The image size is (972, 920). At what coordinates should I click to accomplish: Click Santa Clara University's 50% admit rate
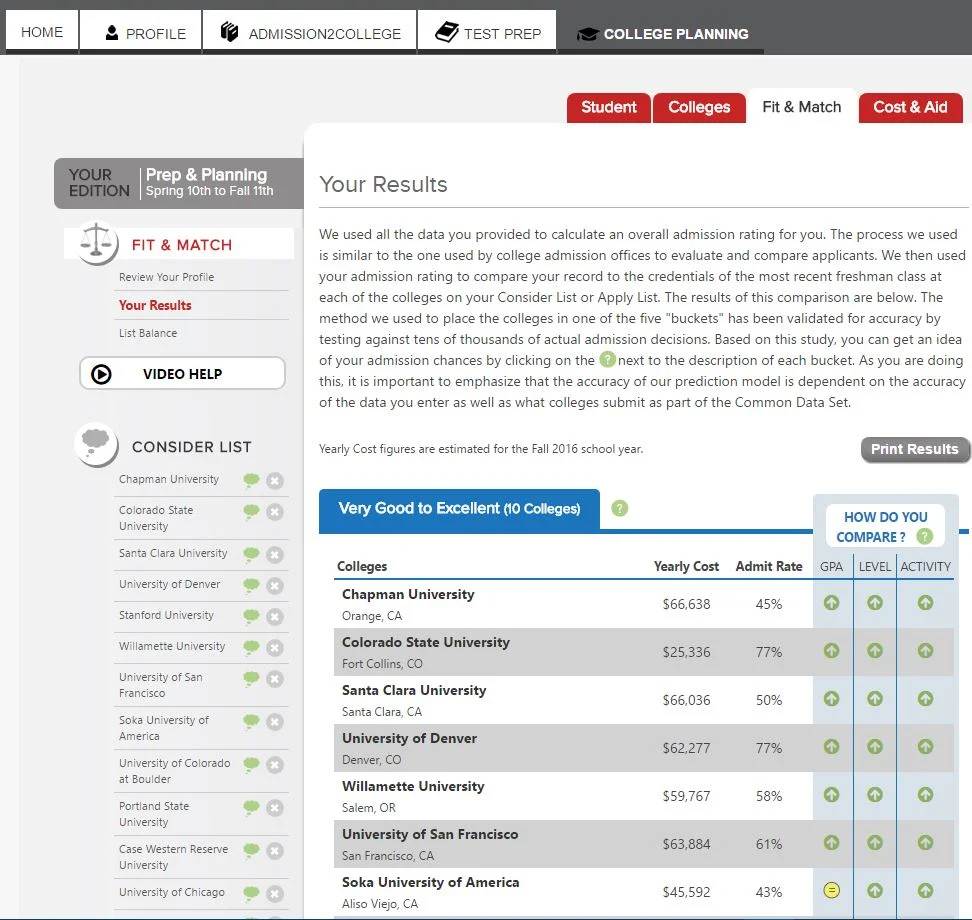pos(769,701)
